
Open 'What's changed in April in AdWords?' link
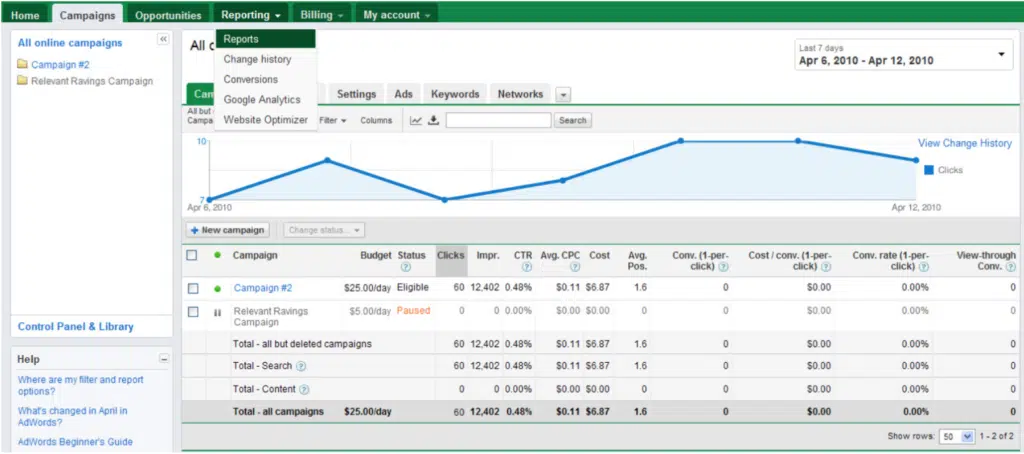pyautogui.click(x=72, y=417)
